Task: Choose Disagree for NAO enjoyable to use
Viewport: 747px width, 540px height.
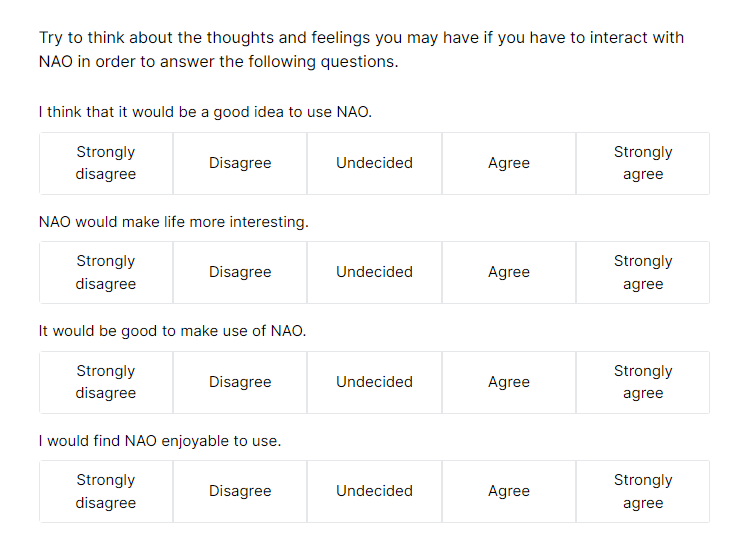Action: (240, 491)
